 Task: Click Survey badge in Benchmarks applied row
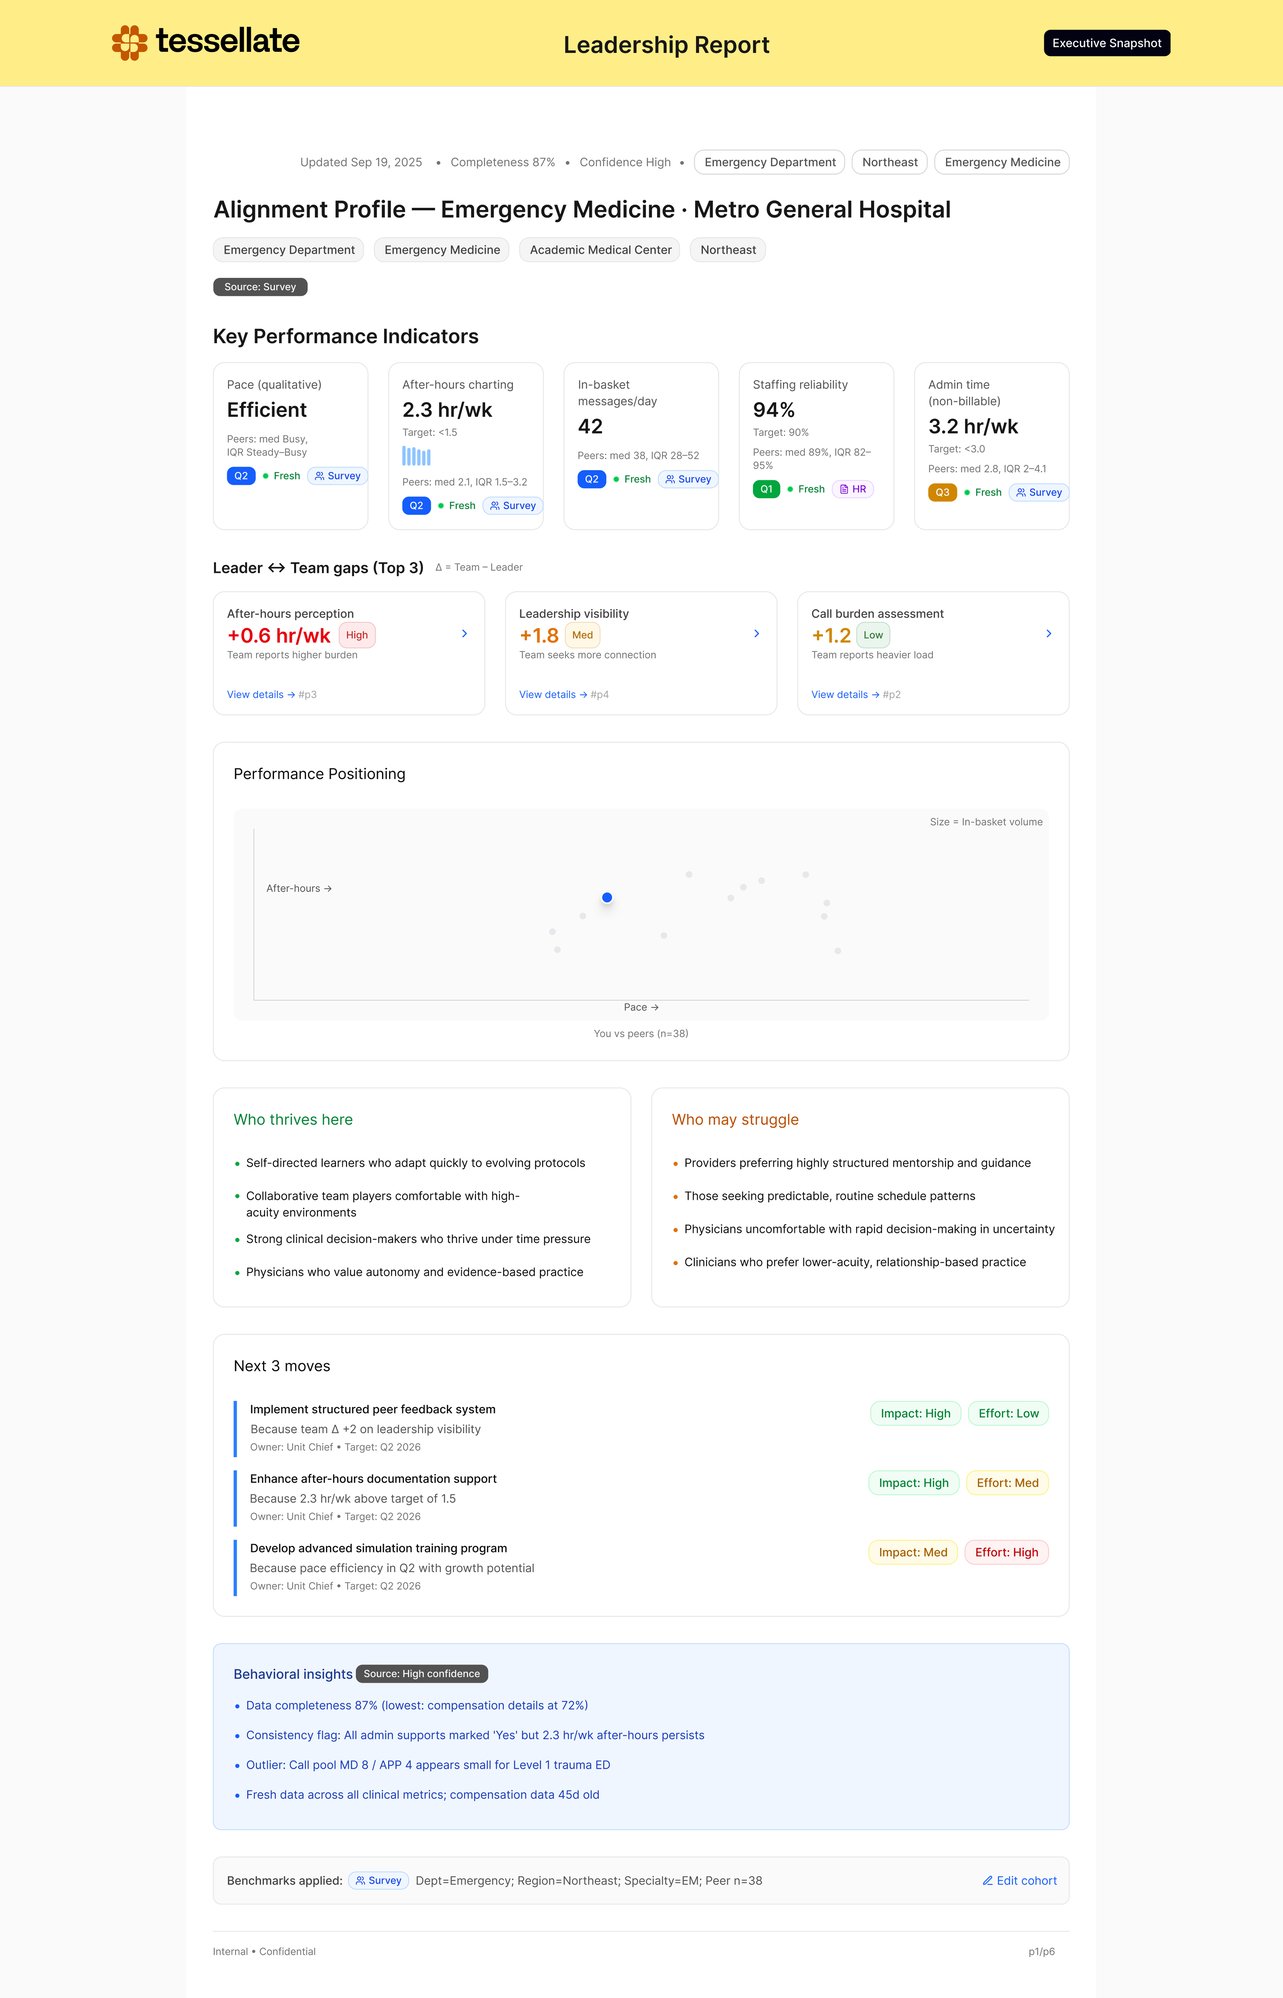[379, 1881]
